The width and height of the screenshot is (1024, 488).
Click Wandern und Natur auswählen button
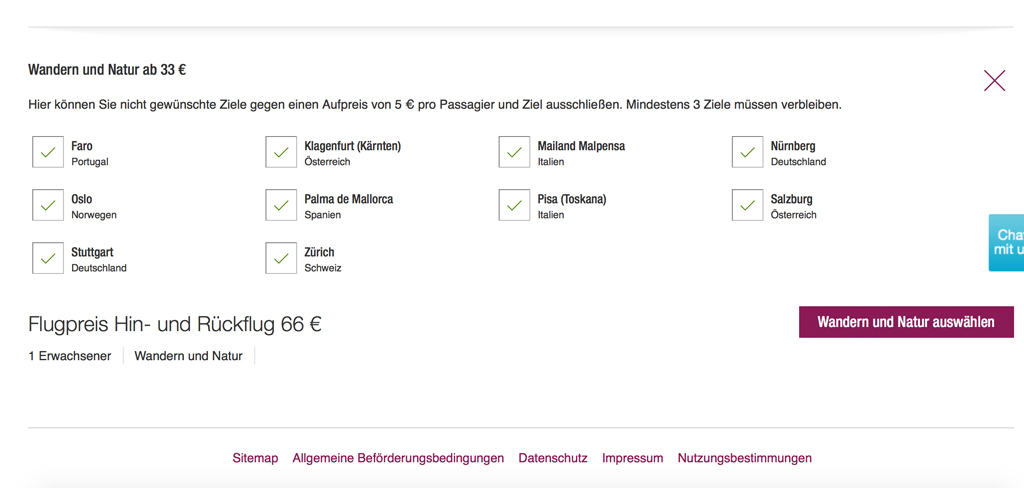coord(905,322)
